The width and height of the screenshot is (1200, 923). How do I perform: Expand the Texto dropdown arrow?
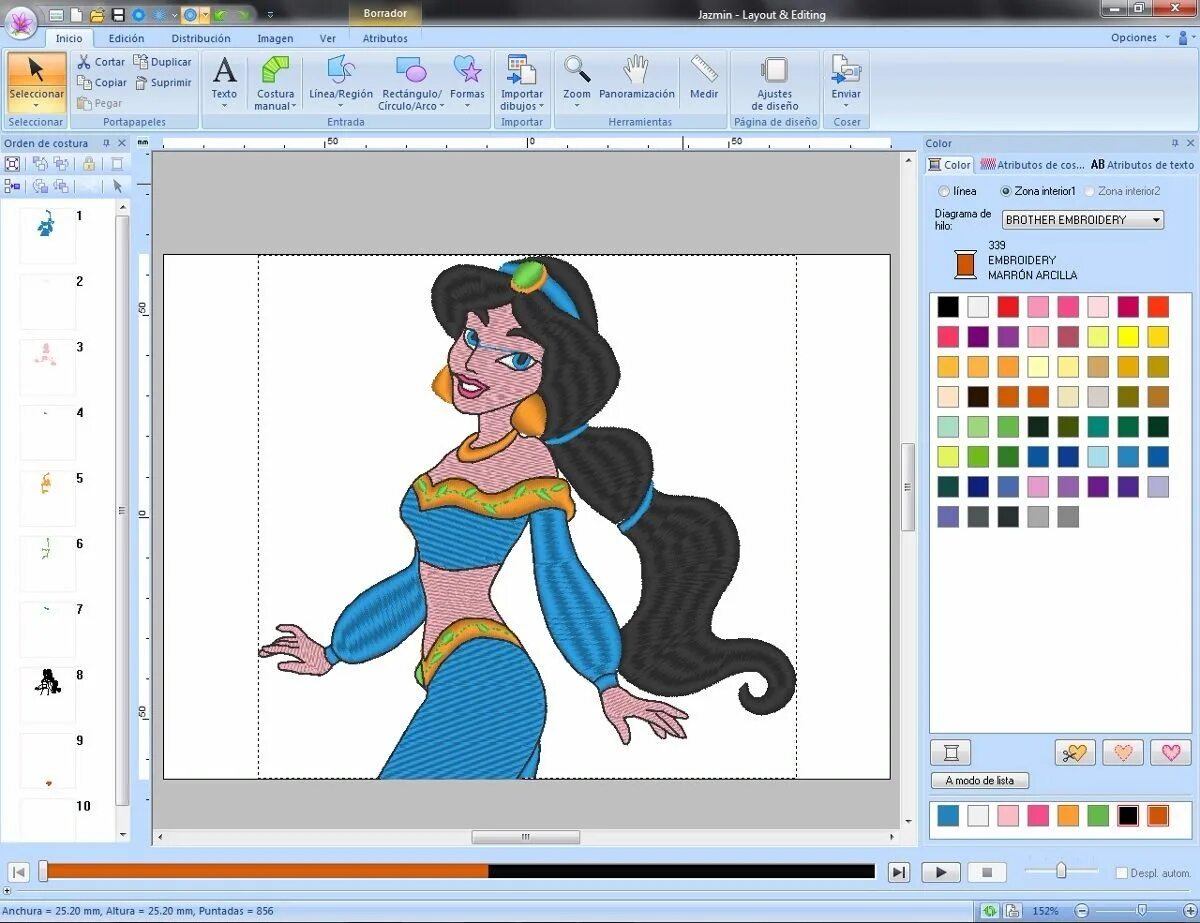[x=224, y=106]
